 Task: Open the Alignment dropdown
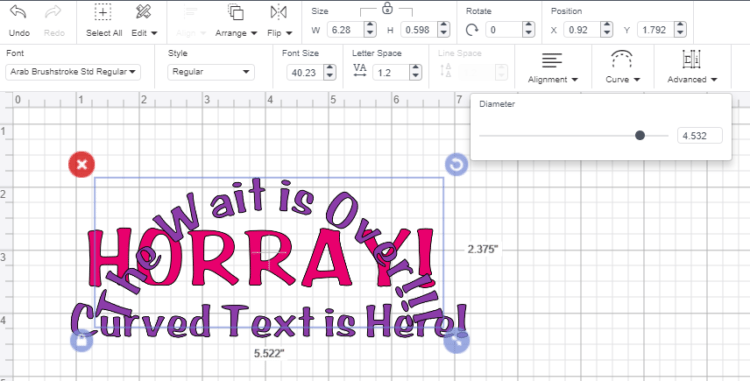click(553, 80)
